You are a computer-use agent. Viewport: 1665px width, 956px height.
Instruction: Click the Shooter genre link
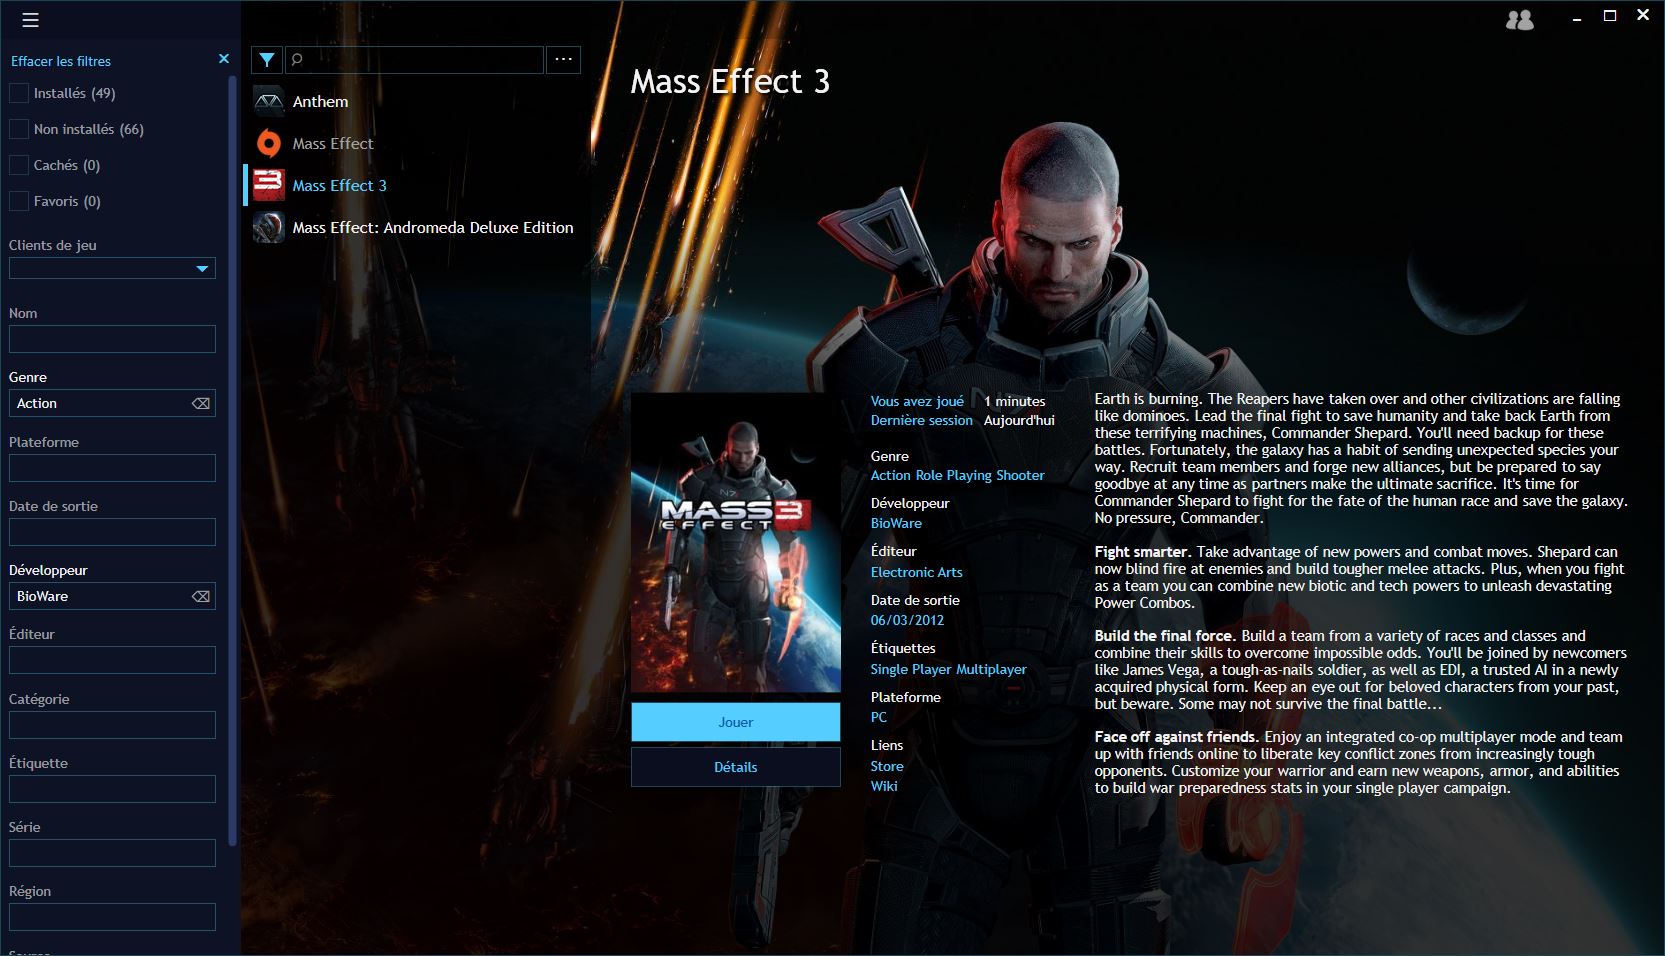(1020, 475)
